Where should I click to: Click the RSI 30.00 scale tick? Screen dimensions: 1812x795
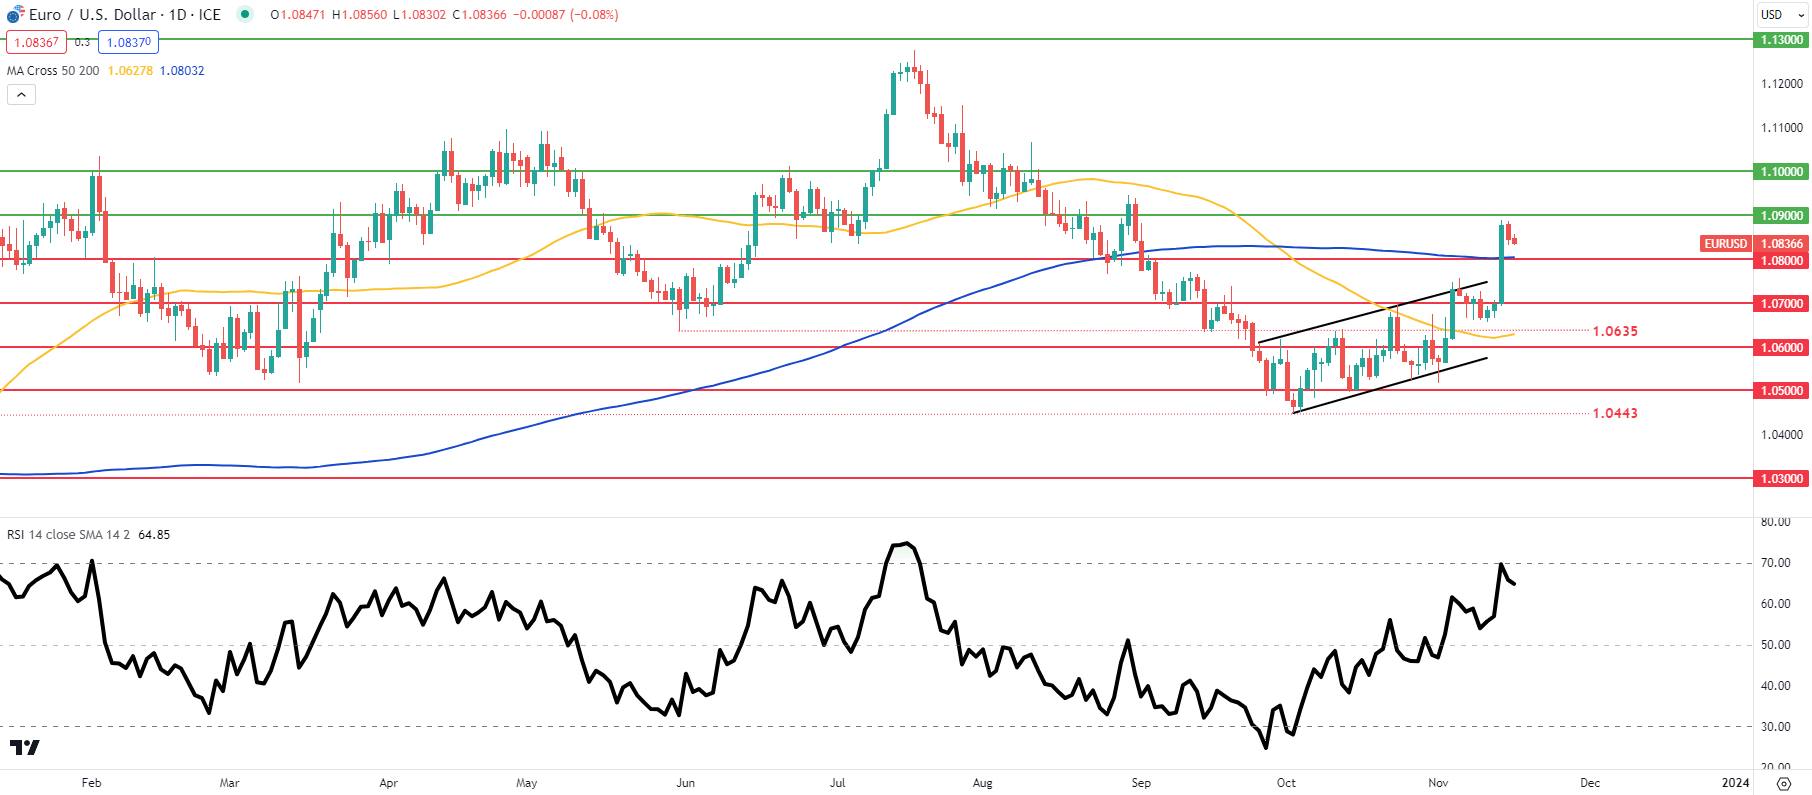(1776, 727)
